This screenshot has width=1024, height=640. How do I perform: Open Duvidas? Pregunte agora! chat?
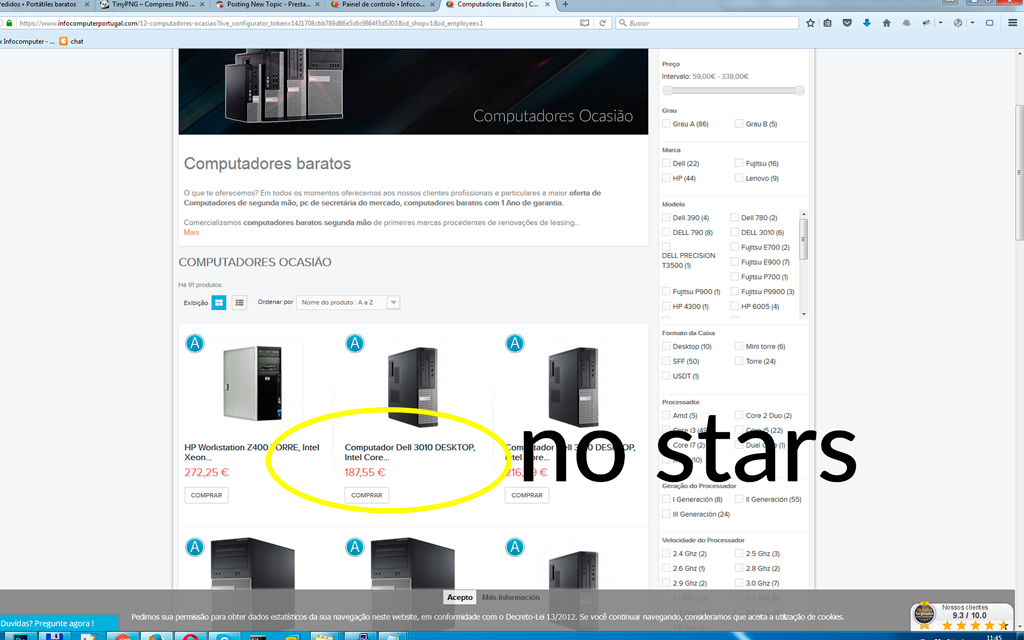(x=59, y=623)
